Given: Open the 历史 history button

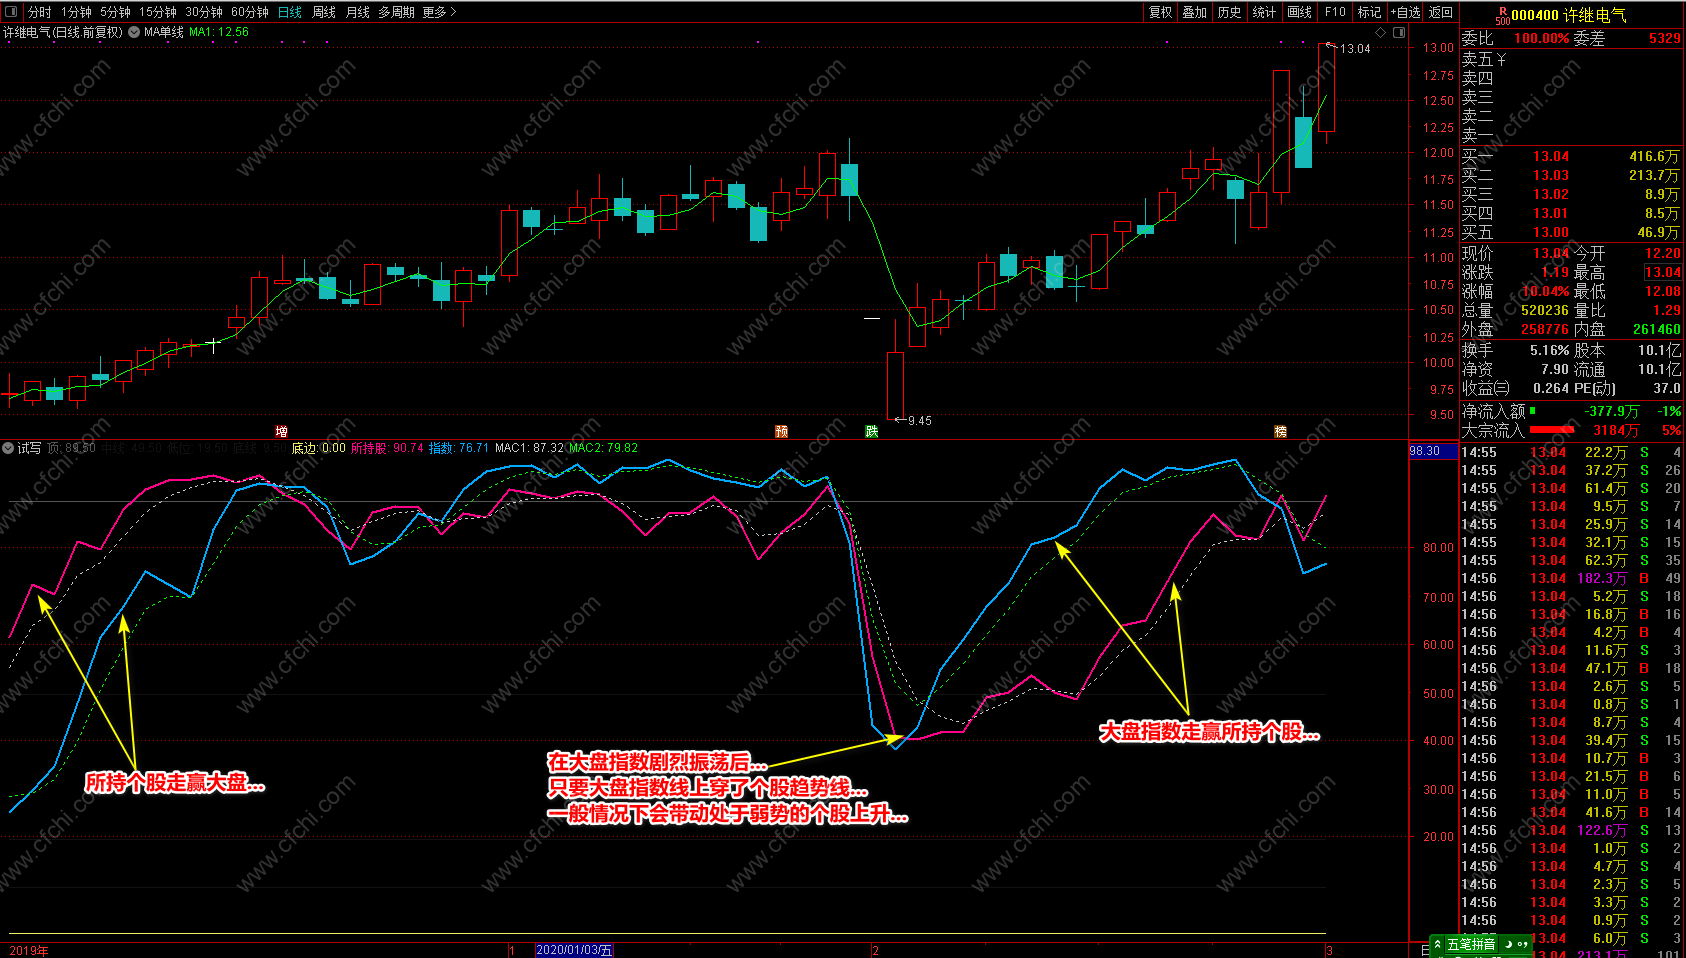Looking at the screenshot, I should tap(1230, 12).
